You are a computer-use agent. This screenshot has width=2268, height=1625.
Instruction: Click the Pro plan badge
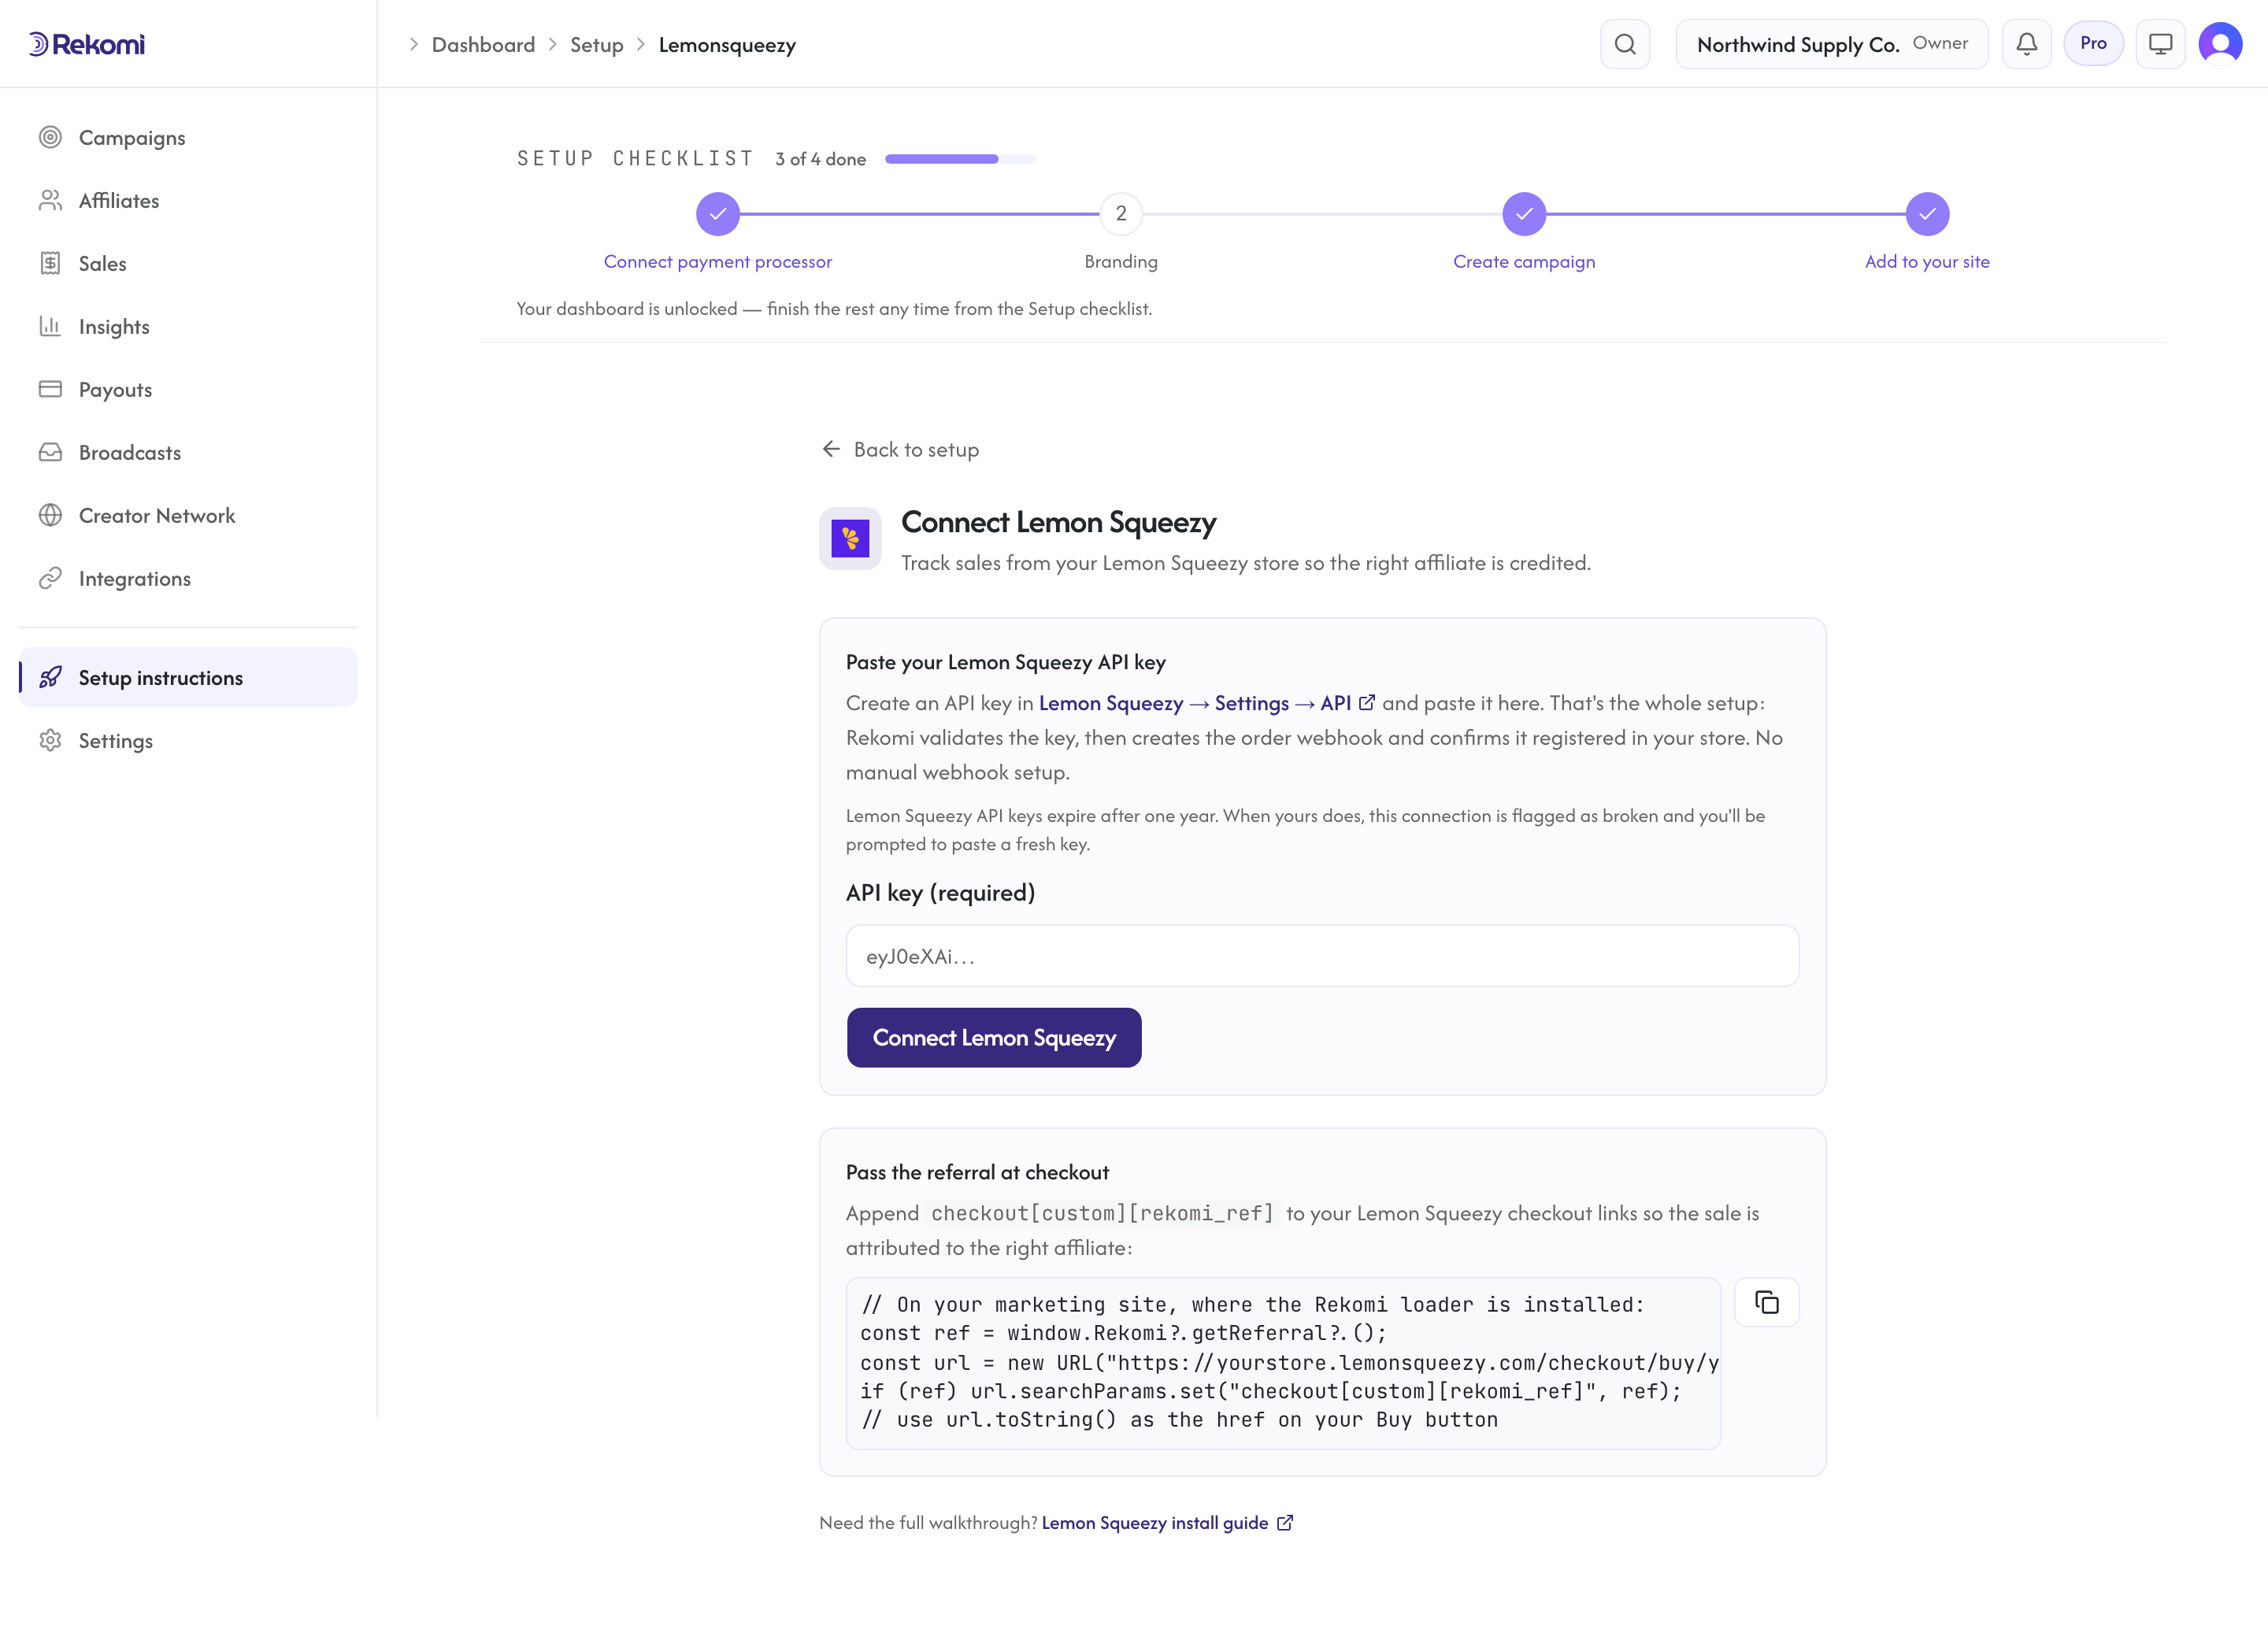[2093, 43]
